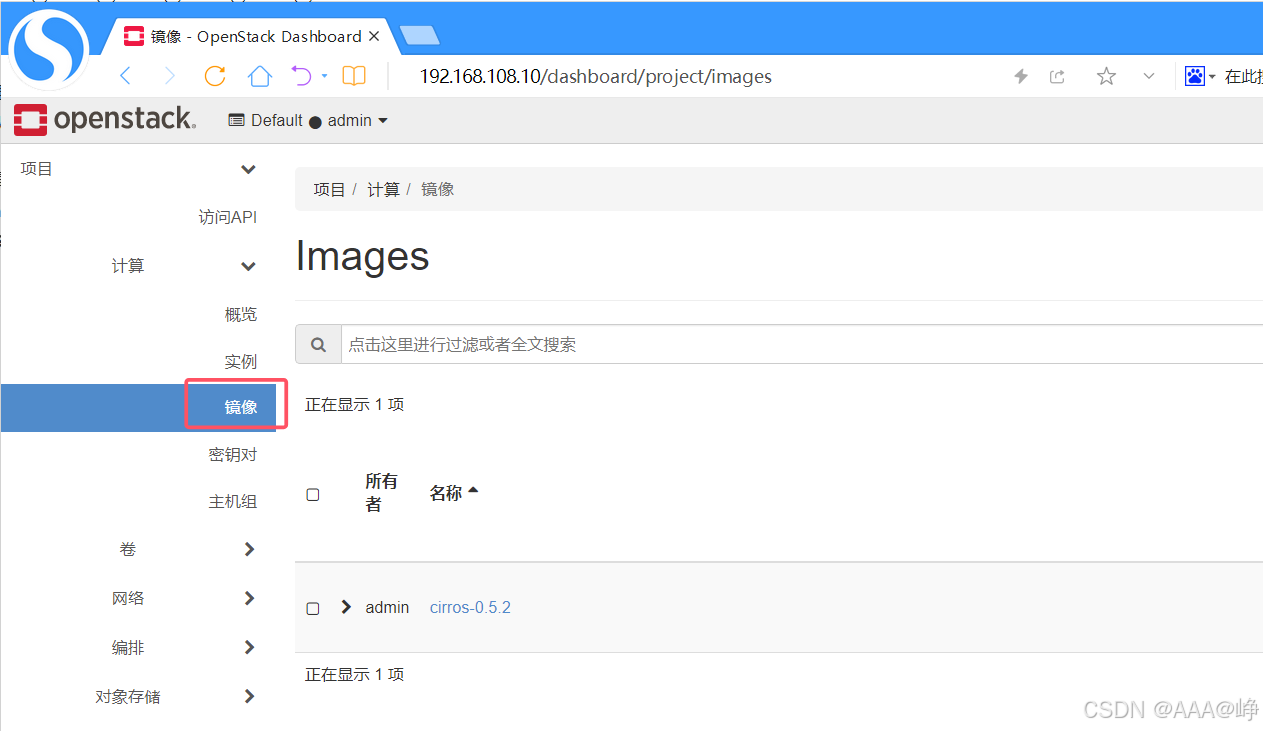
Task: Click 项目 in the breadcrumb
Action: tap(329, 189)
